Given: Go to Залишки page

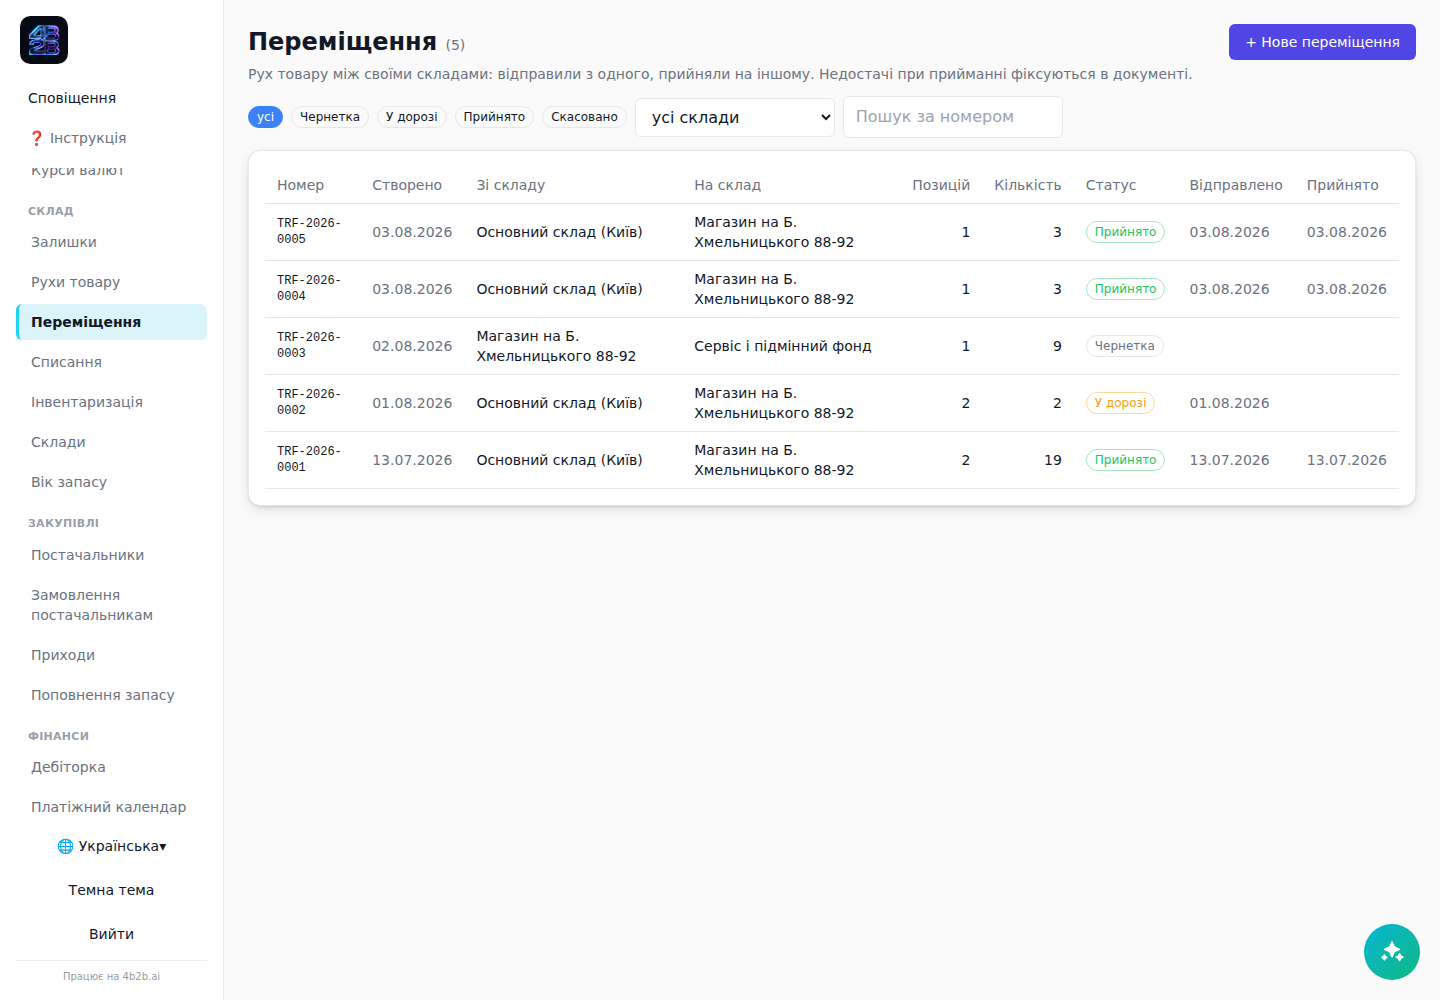Looking at the screenshot, I should point(111,242).
